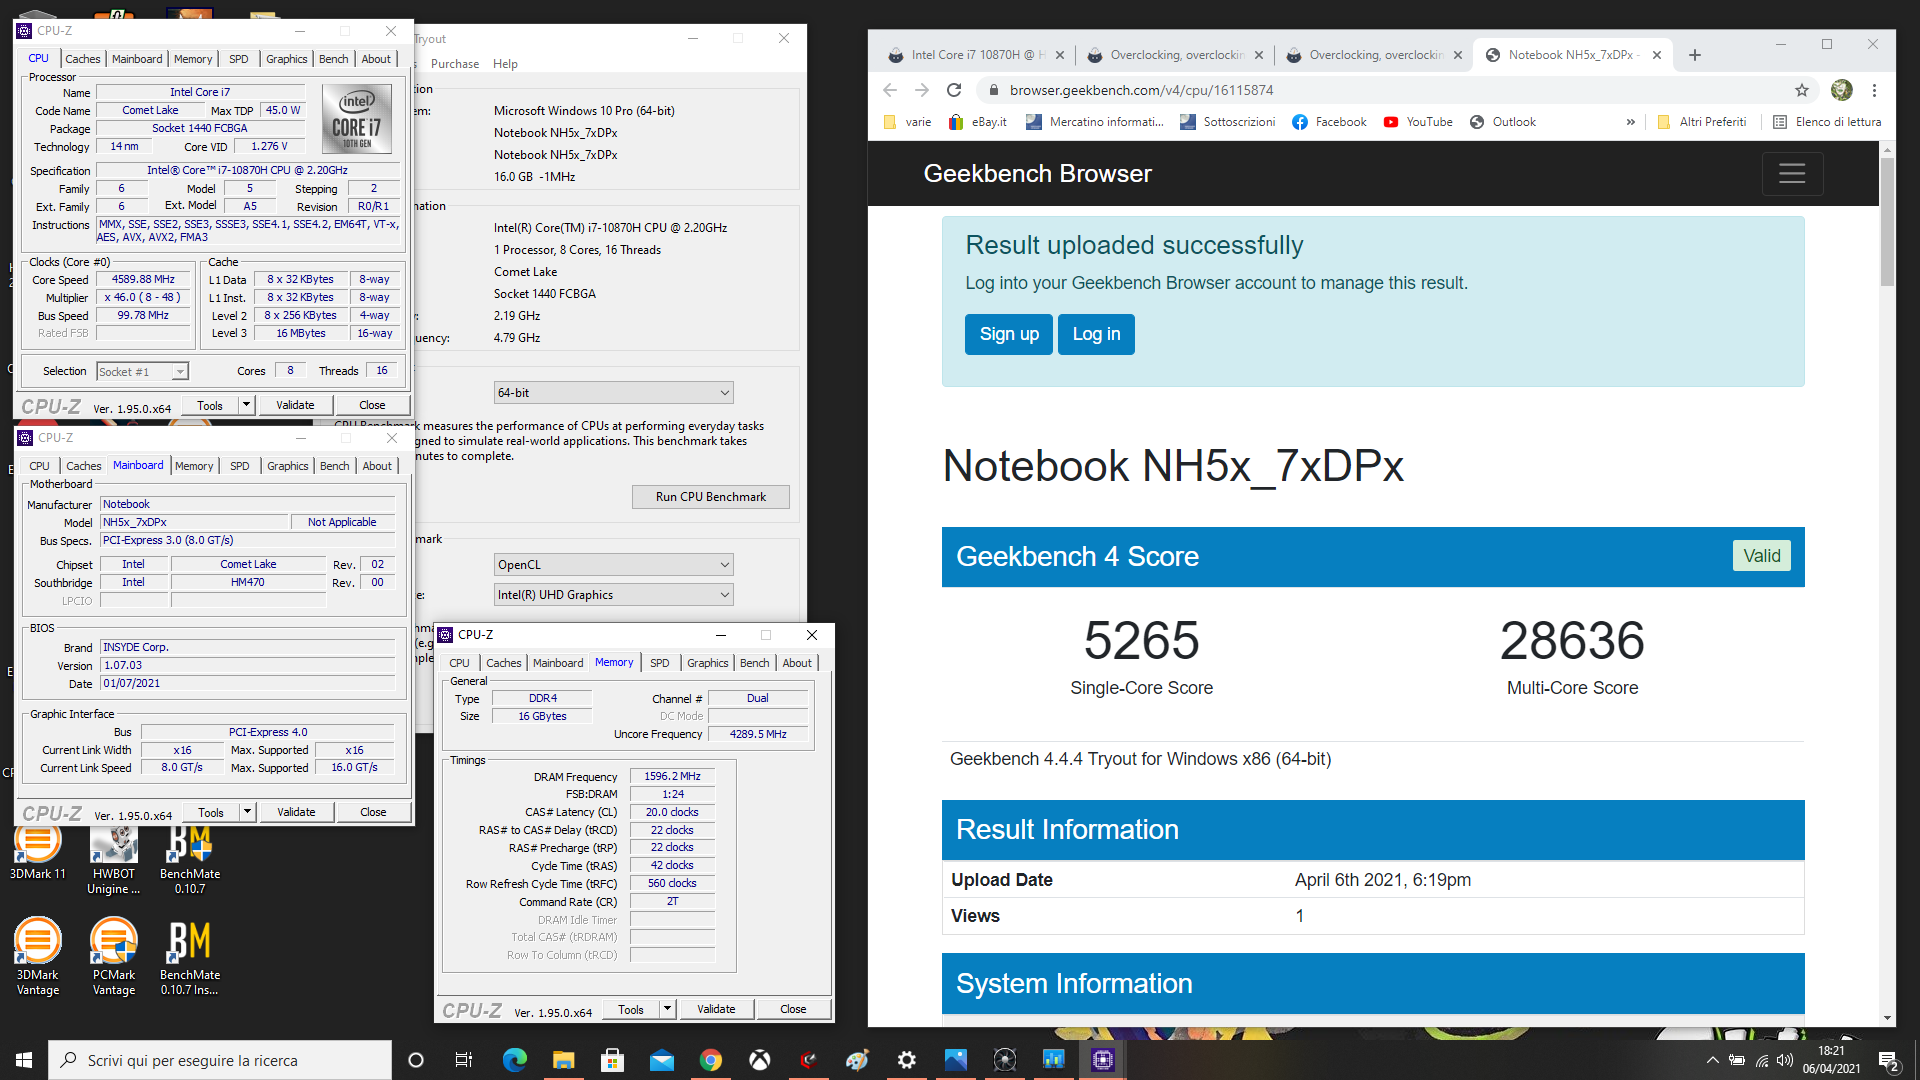Open the OpenCL compute API dropdown
Viewport: 1920px width, 1080px height.
pos(613,564)
